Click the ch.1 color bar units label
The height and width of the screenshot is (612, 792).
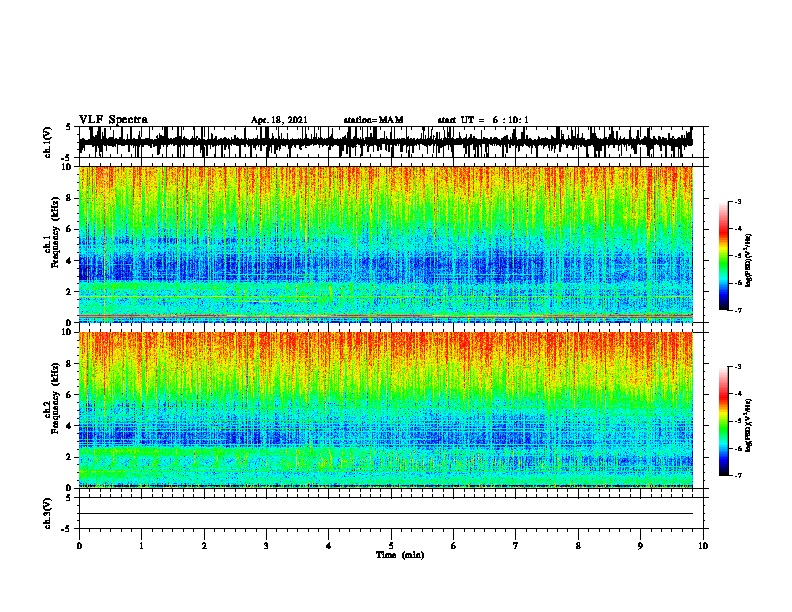(x=749, y=260)
